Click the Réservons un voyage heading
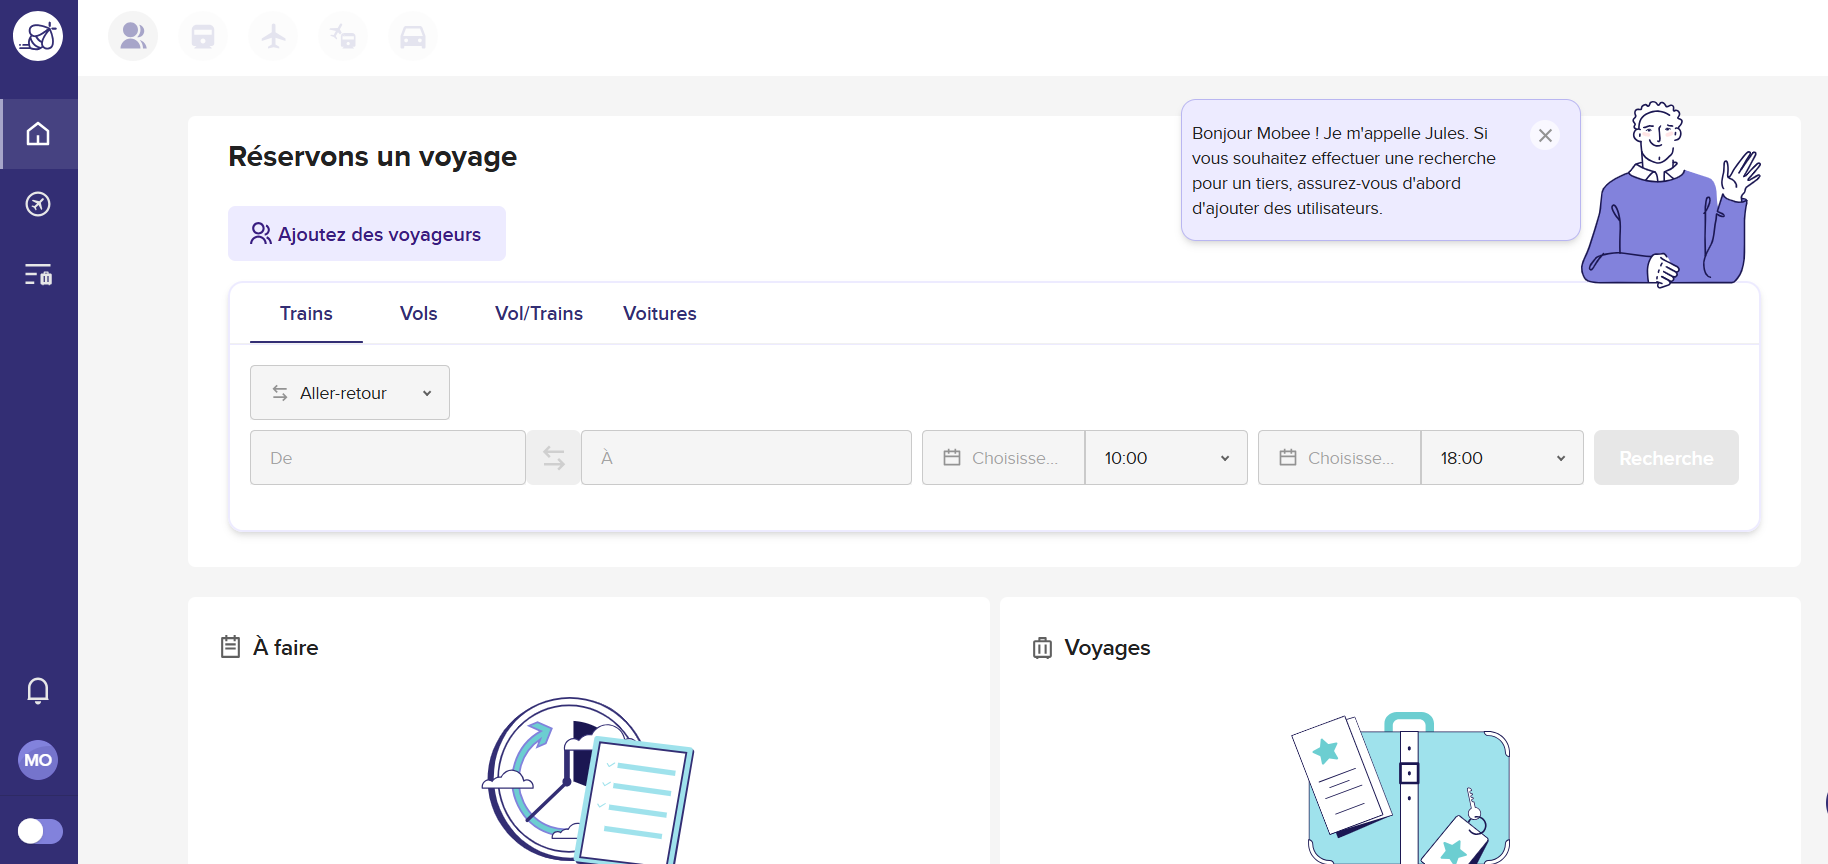1828x864 pixels. 372,157
